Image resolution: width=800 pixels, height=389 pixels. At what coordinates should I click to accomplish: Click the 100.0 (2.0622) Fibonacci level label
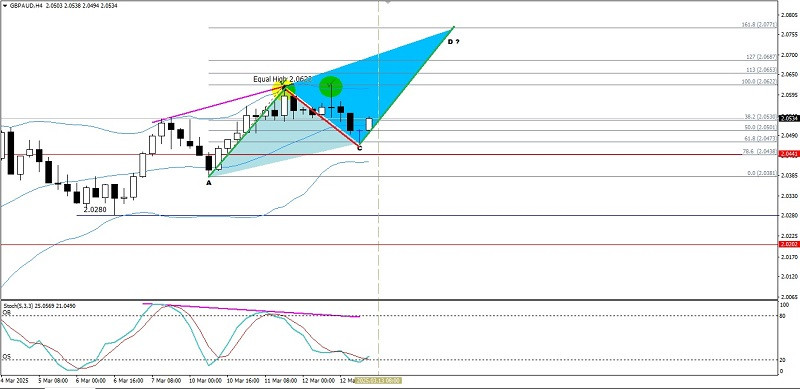tap(760, 81)
